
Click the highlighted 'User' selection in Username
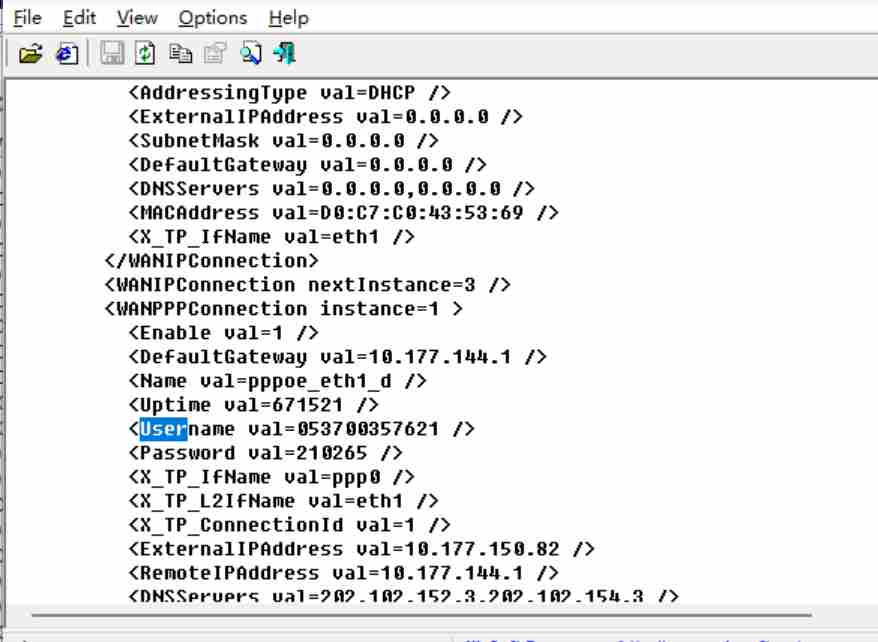tap(163, 429)
